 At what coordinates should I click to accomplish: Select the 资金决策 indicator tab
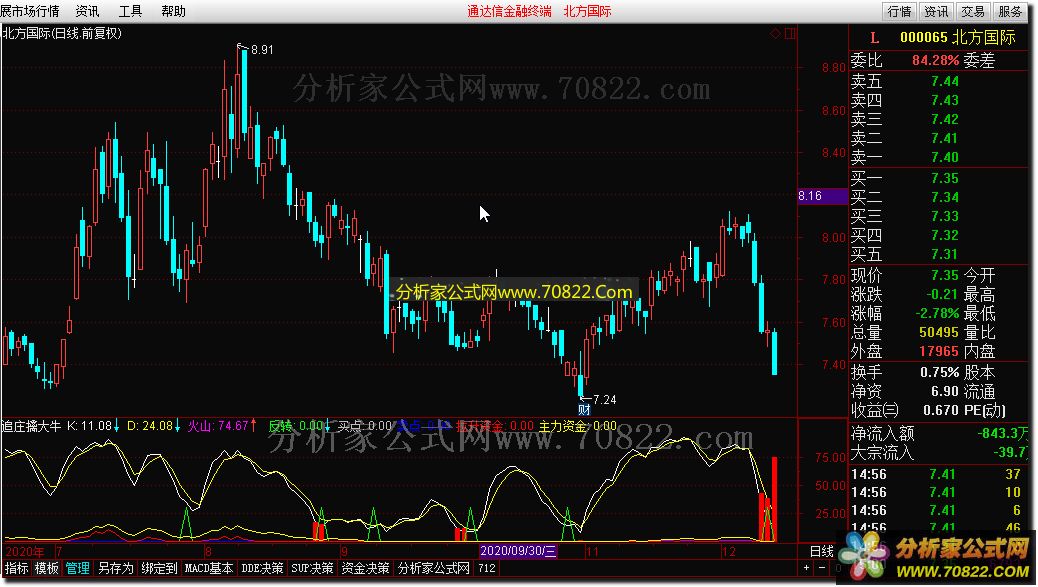(x=365, y=568)
